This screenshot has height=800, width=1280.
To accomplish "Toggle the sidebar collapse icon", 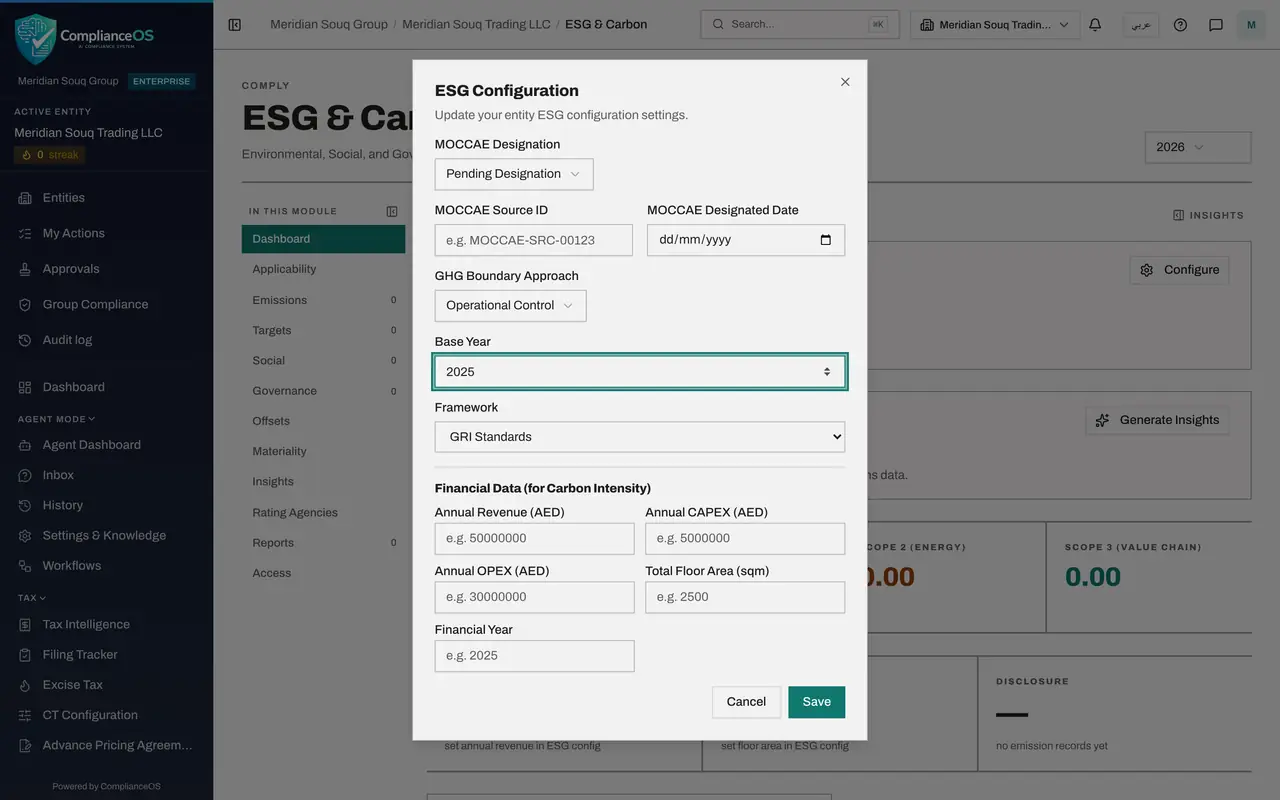I will click(x=234, y=24).
